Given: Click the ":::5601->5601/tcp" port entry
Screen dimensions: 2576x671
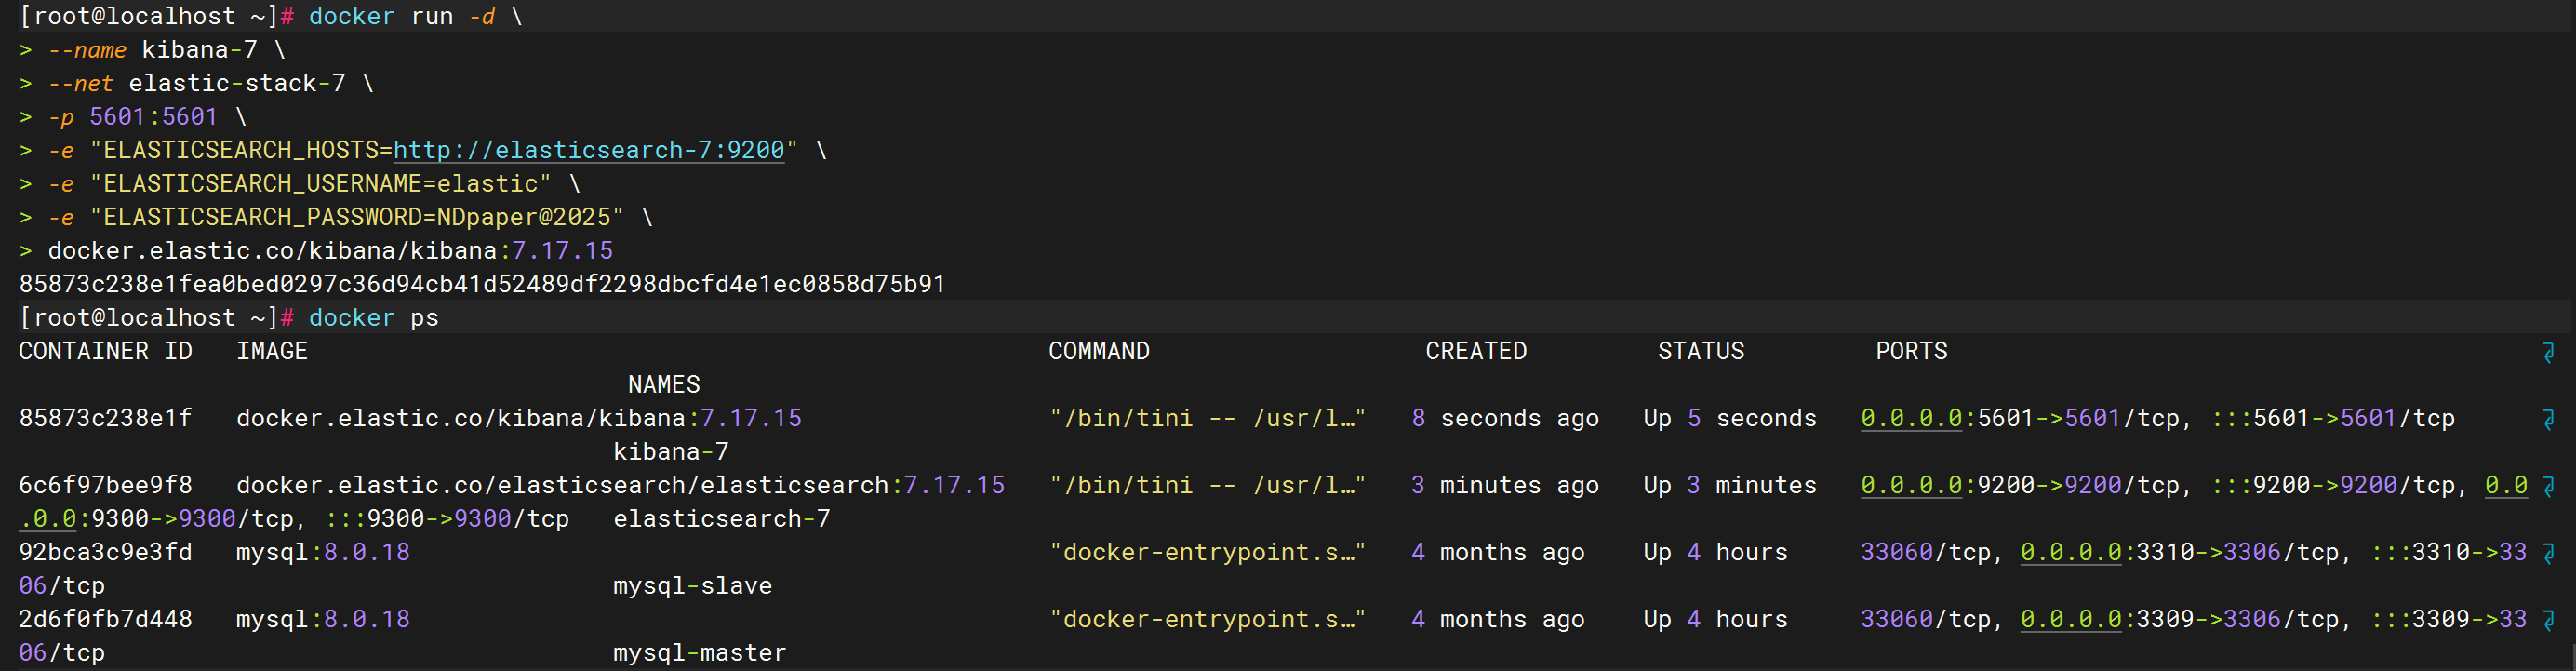Looking at the screenshot, I should [x=2333, y=418].
